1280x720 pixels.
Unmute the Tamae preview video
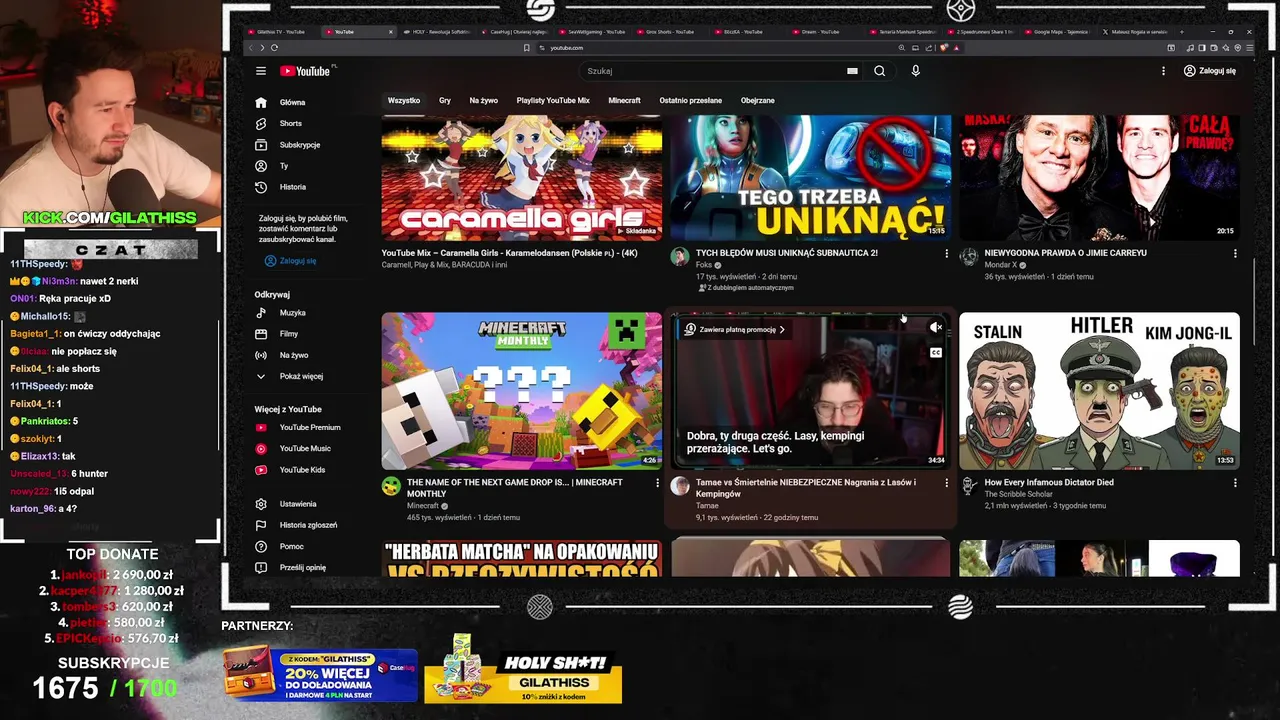point(936,327)
